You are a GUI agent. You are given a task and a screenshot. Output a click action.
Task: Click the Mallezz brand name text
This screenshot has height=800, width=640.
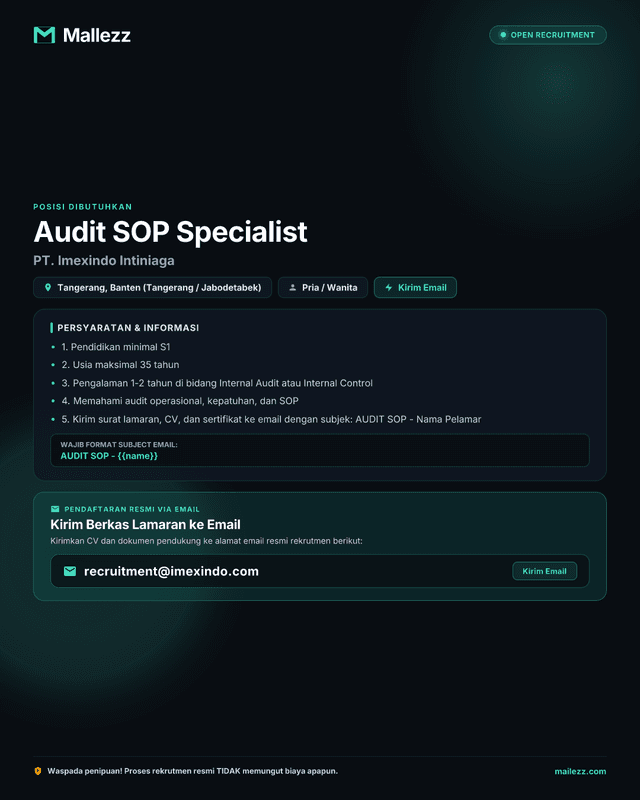click(x=96, y=35)
